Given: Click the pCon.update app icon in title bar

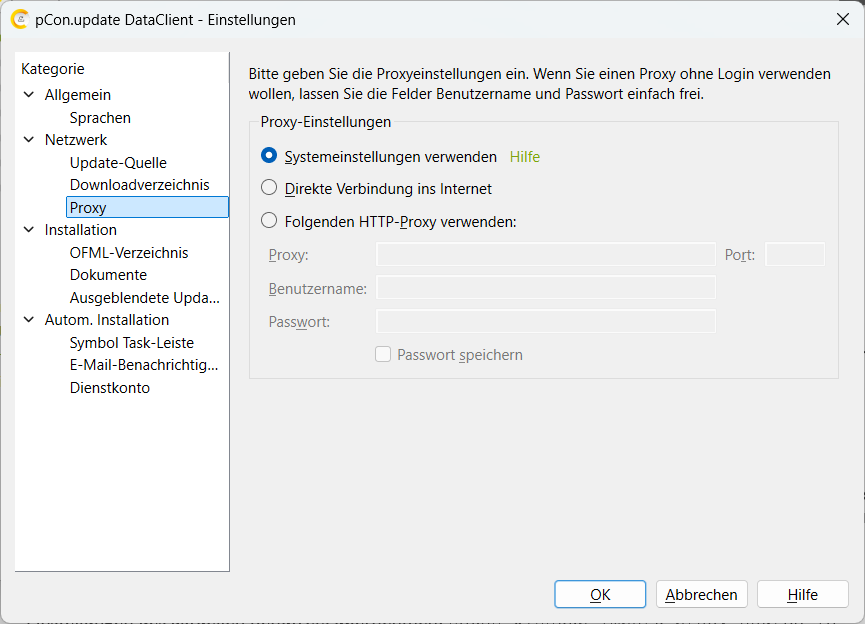Looking at the screenshot, I should [19, 19].
